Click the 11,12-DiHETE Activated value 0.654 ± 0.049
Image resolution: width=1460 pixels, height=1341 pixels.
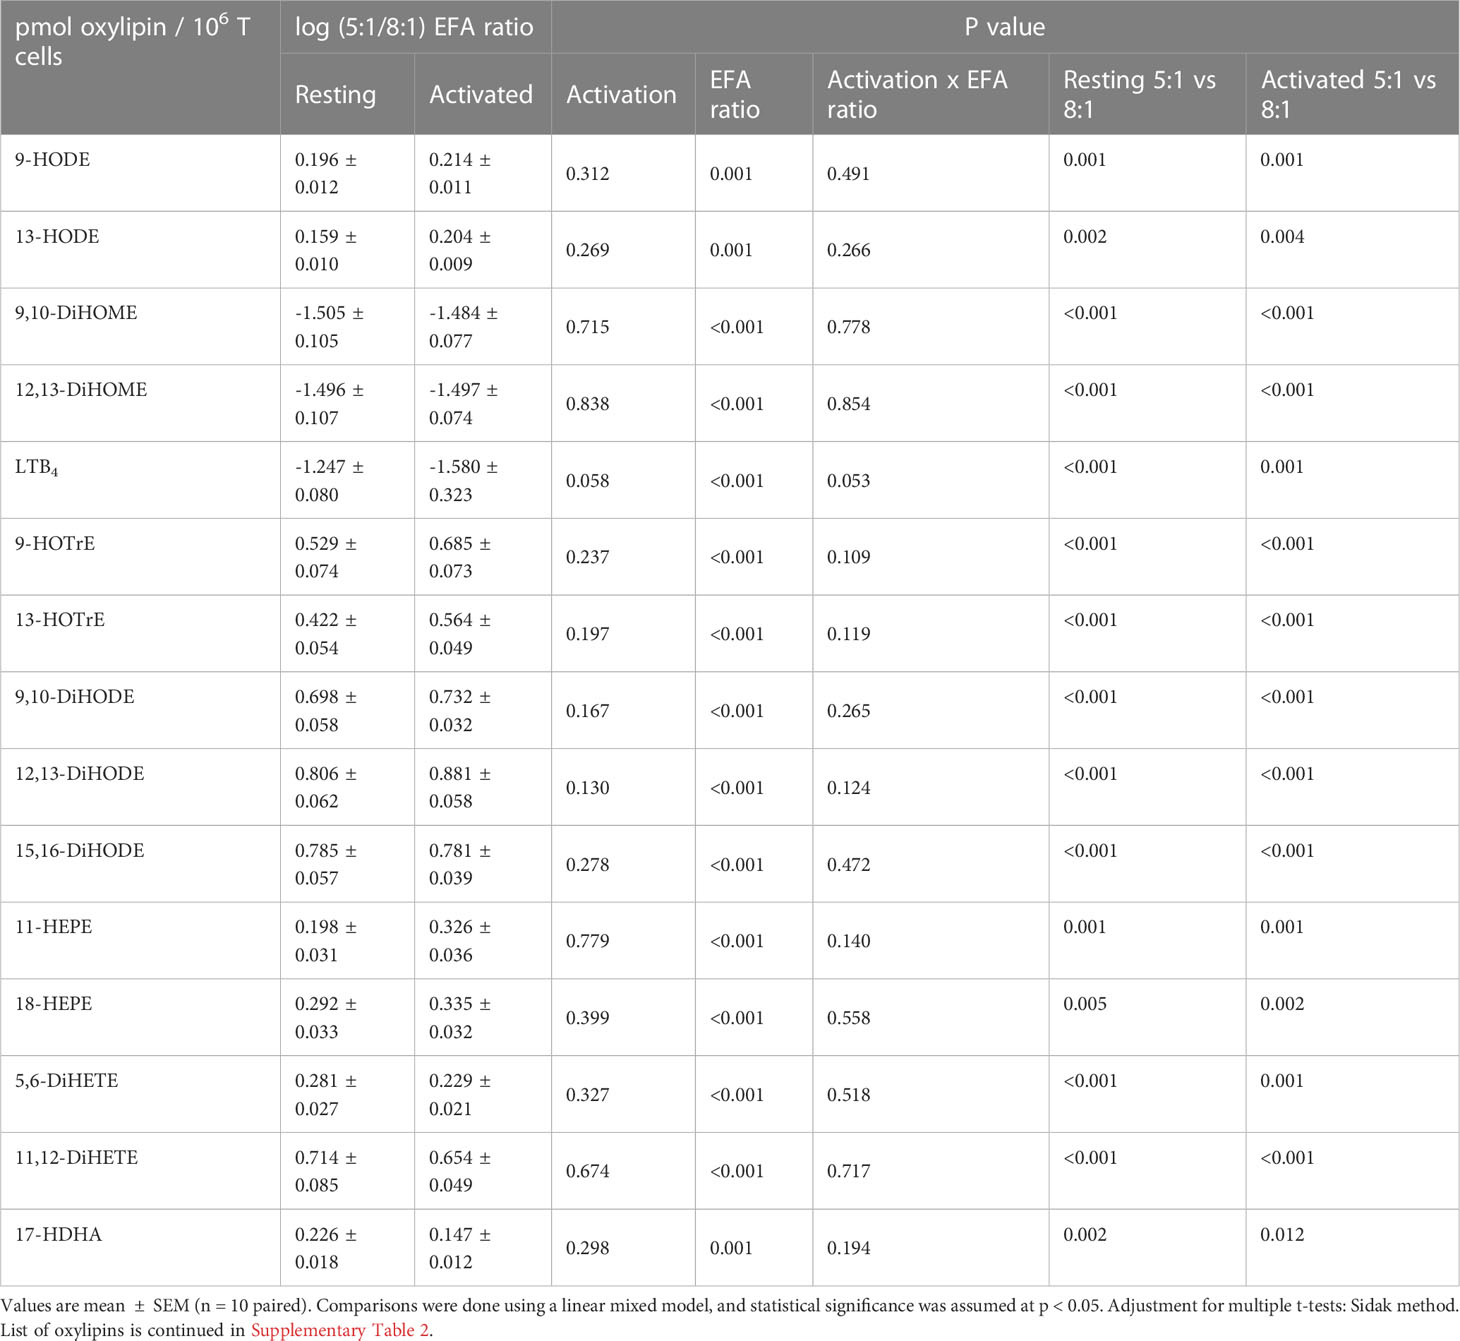point(460,1171)
